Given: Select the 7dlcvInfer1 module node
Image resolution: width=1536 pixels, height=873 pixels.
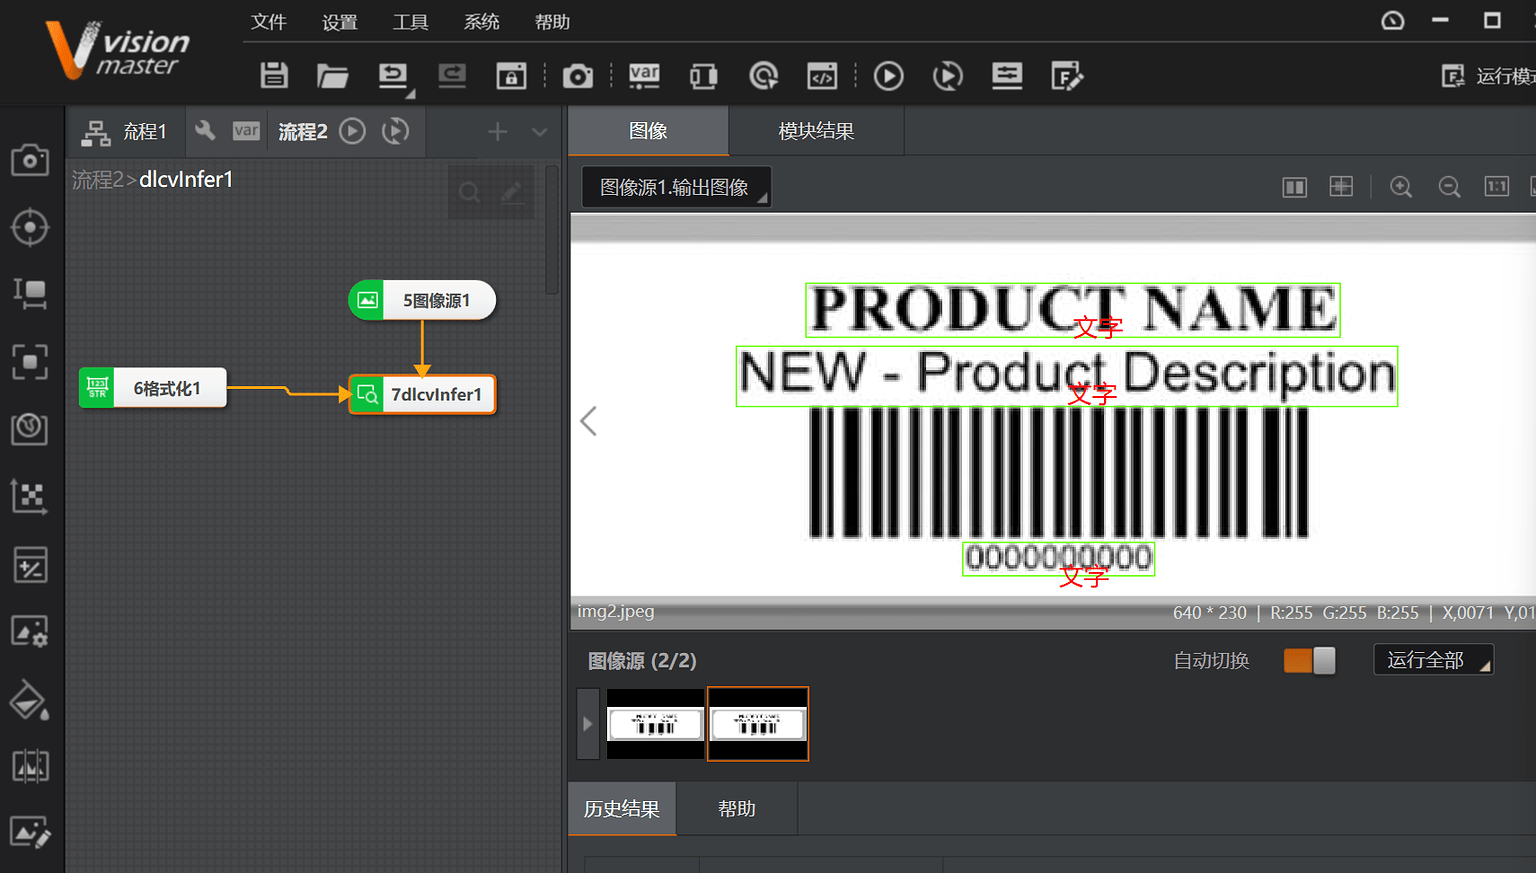Looking at the screenshot, I should tap(423, 394).
